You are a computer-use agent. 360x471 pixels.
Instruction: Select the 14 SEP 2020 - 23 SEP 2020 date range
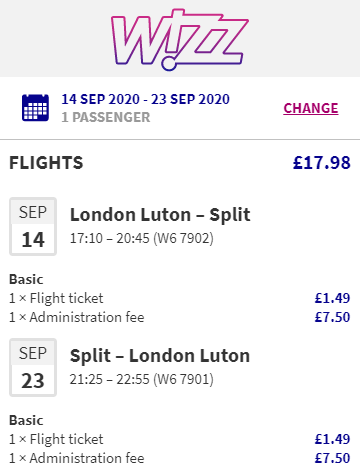(x=145, y=99)
